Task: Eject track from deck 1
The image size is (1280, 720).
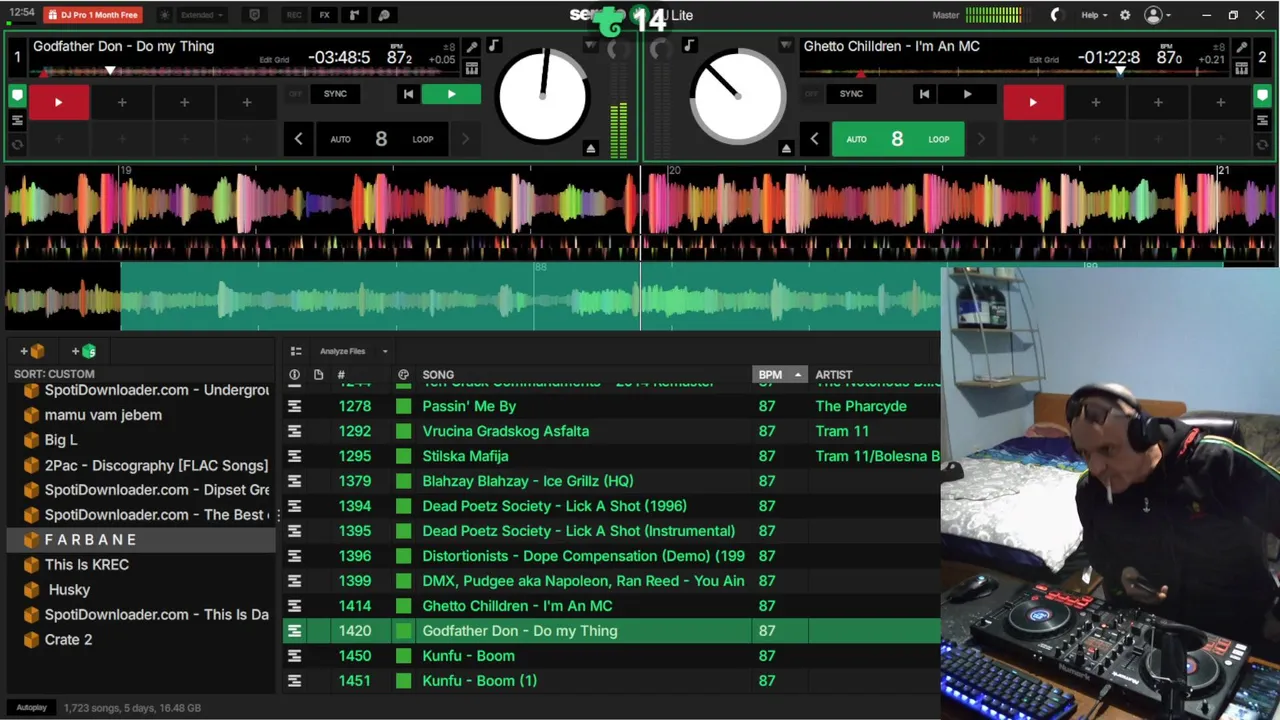Action: (x=590, y=148)
